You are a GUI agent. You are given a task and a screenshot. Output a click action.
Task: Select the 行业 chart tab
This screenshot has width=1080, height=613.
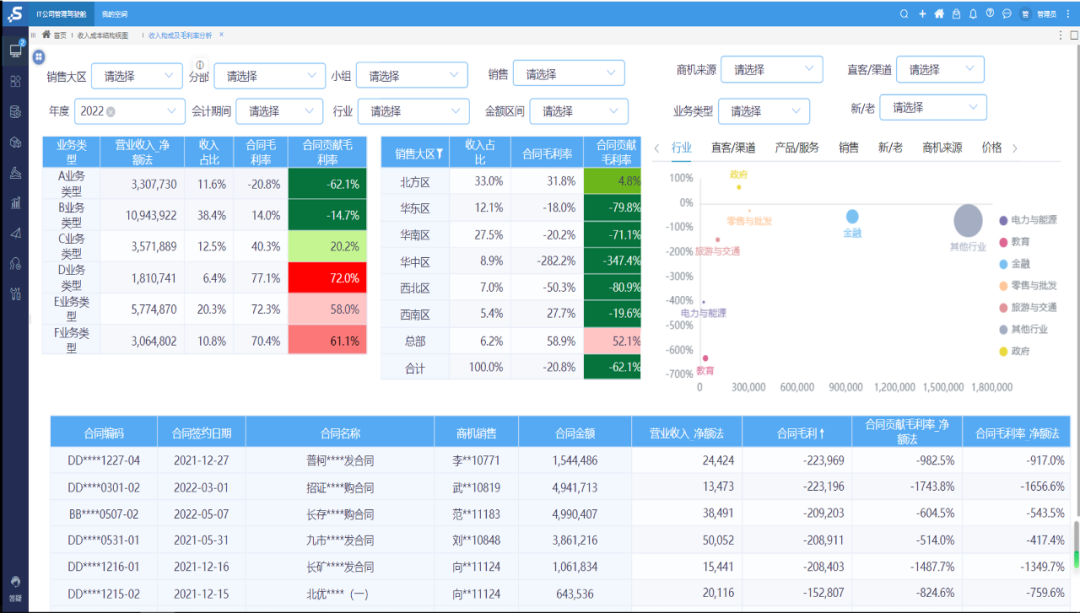681,147
